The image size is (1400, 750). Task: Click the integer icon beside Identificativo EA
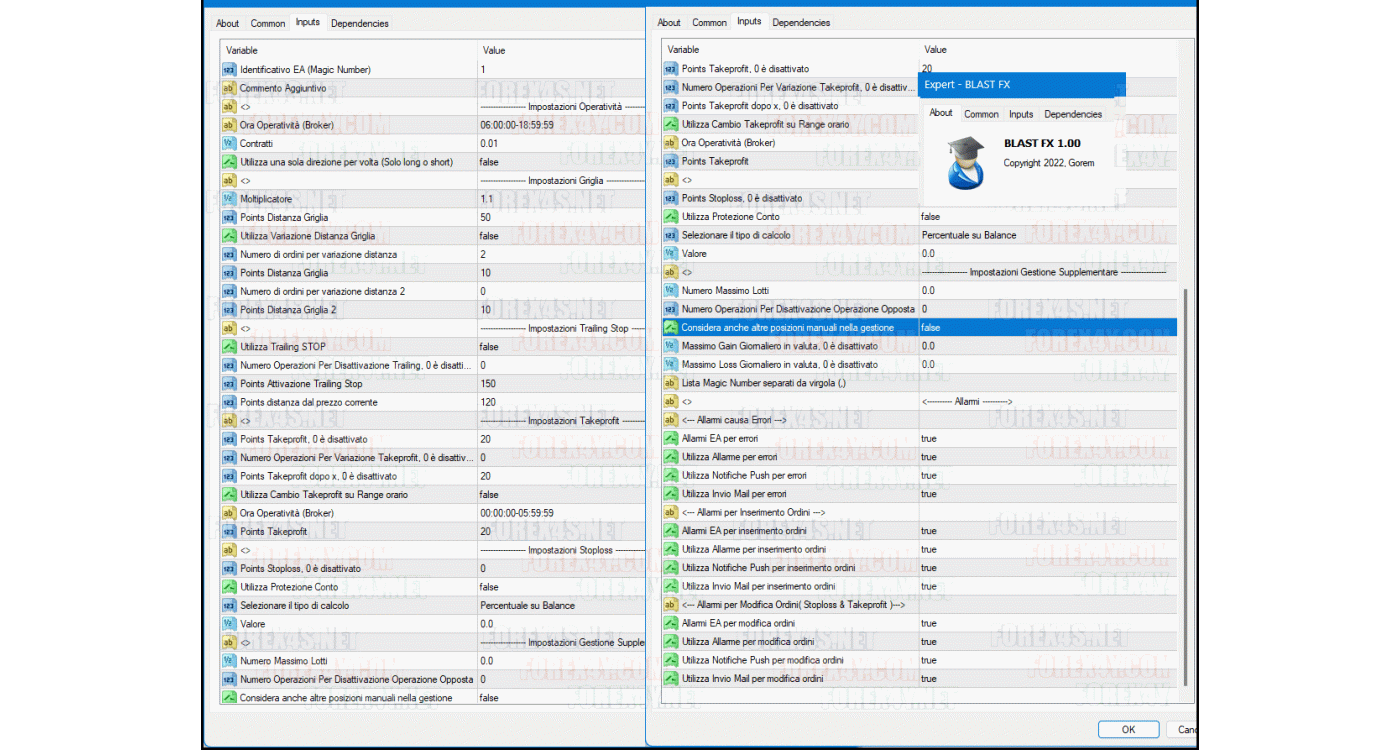pyautogui.click(x=228, y=70)
